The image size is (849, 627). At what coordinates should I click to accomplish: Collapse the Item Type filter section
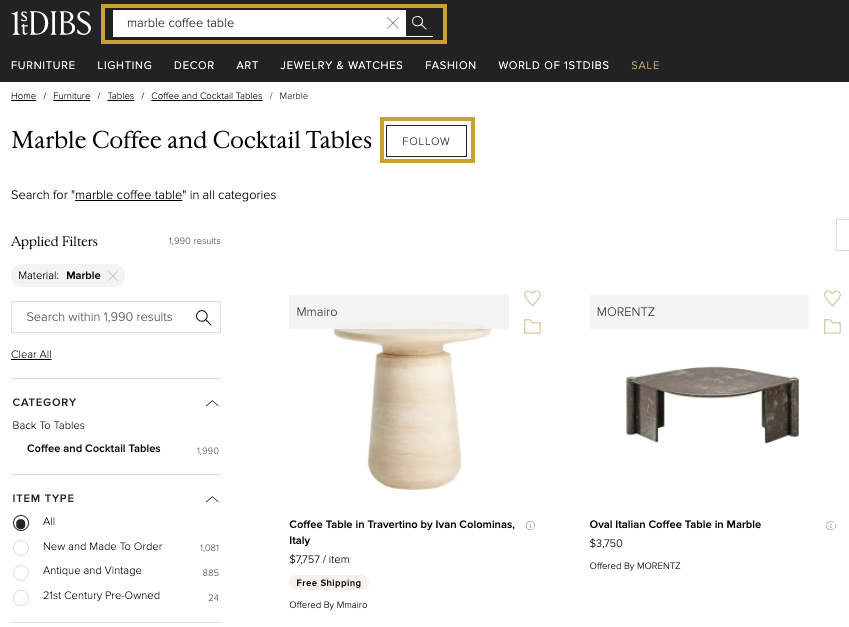pos(212,499)
